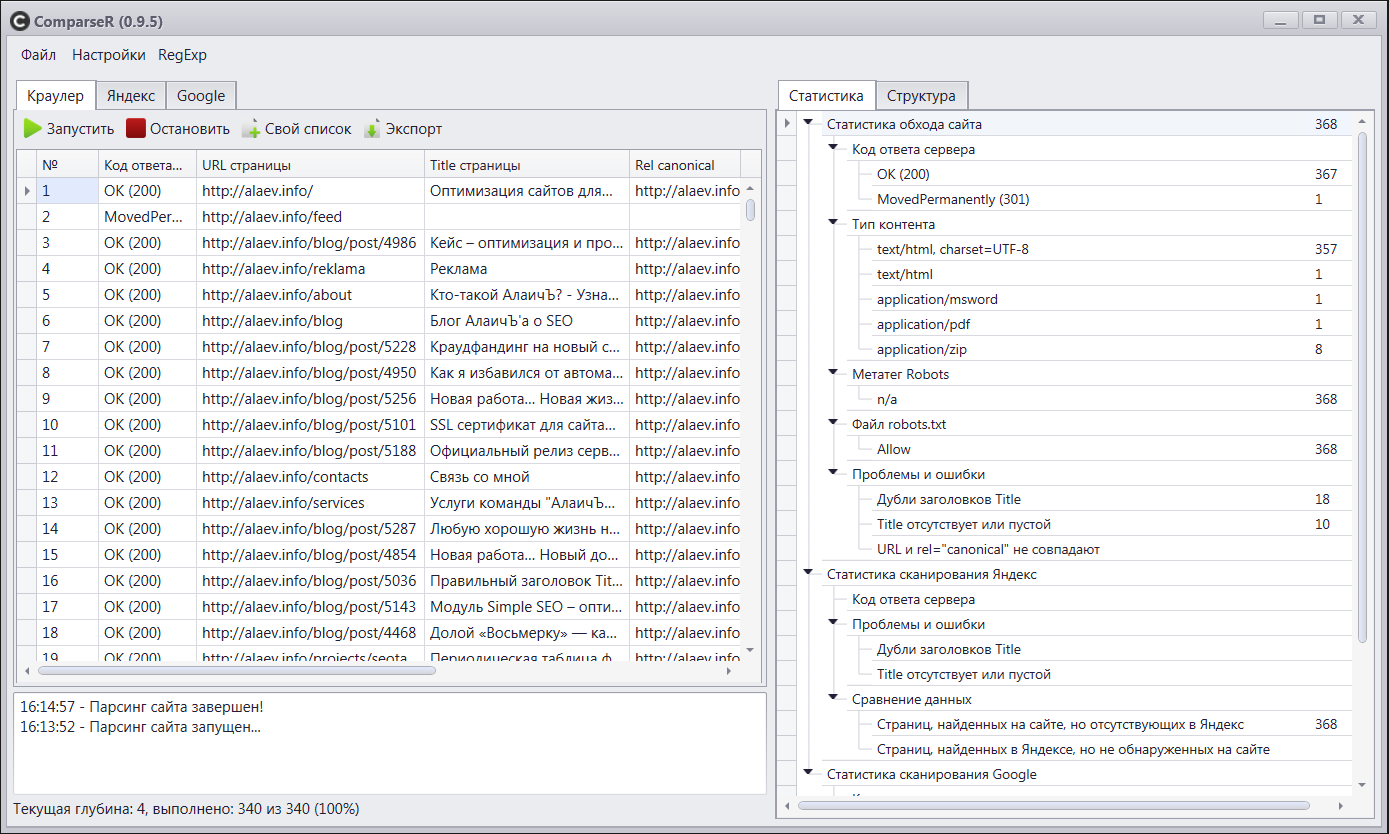Collapse the Метатег Robots node

tap(833, 373)
